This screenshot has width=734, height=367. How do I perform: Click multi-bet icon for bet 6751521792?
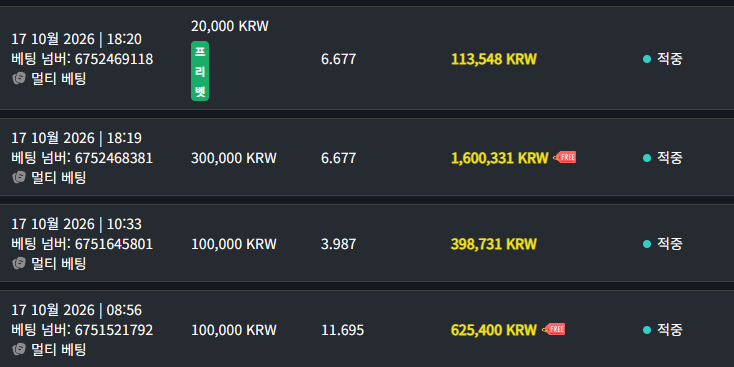(18, 349)
